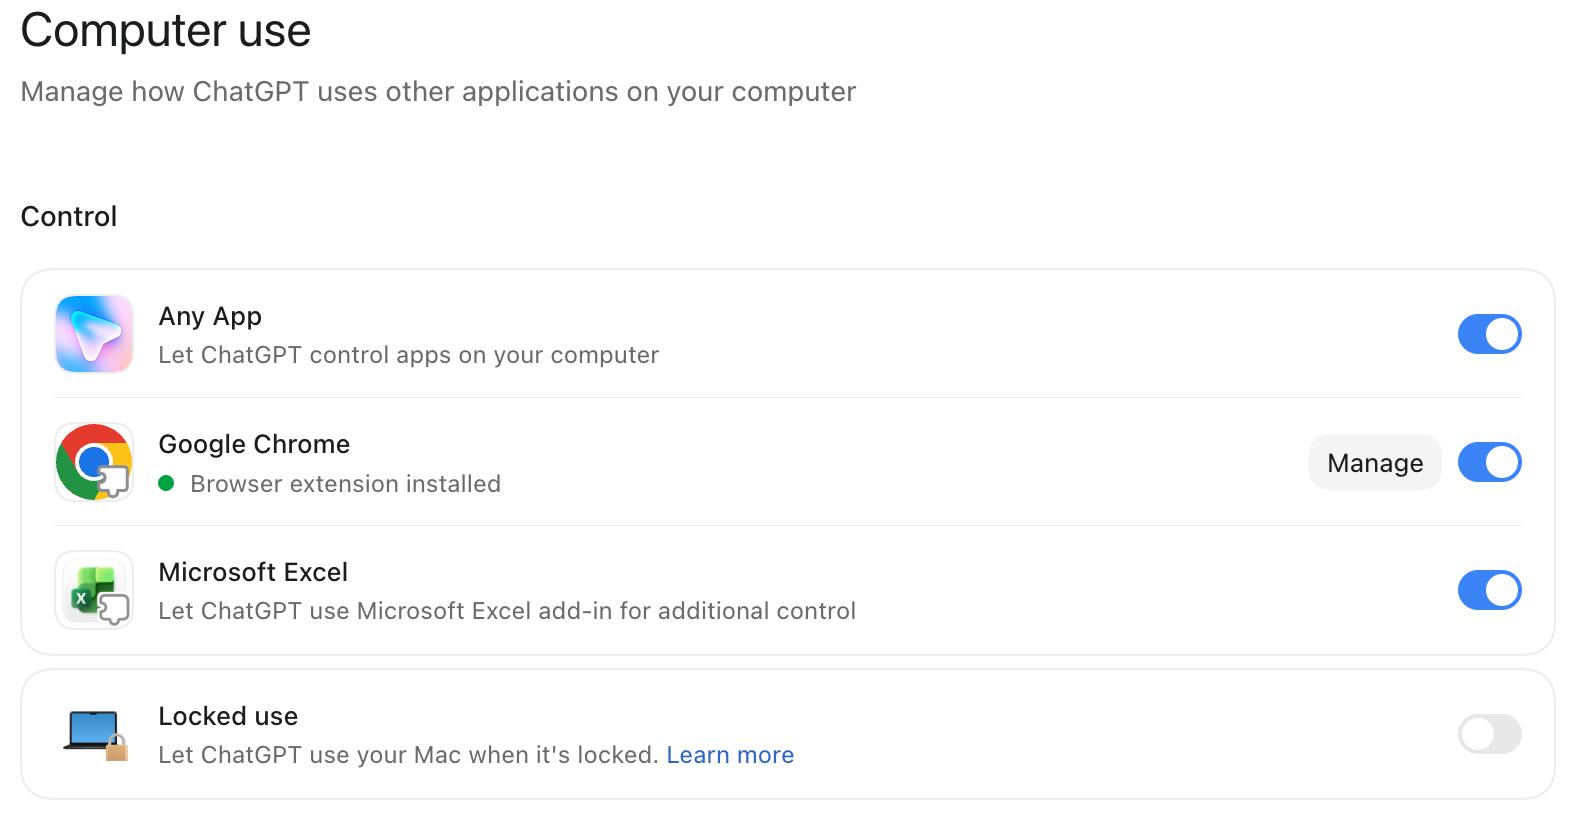Viewport: 1572px width, 830px height.
Task: Click the Any App cursor icon
Action: pyautogui.click(x=94, y=334)
